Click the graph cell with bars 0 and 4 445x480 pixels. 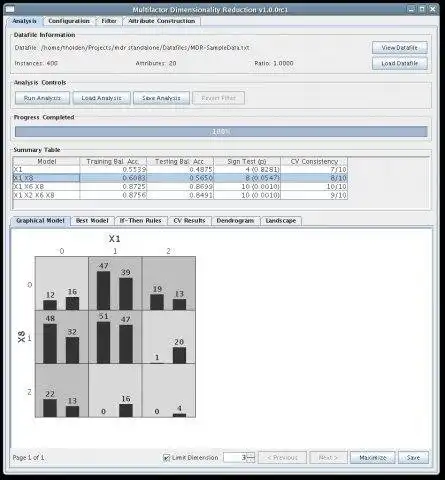click(169, 390)
